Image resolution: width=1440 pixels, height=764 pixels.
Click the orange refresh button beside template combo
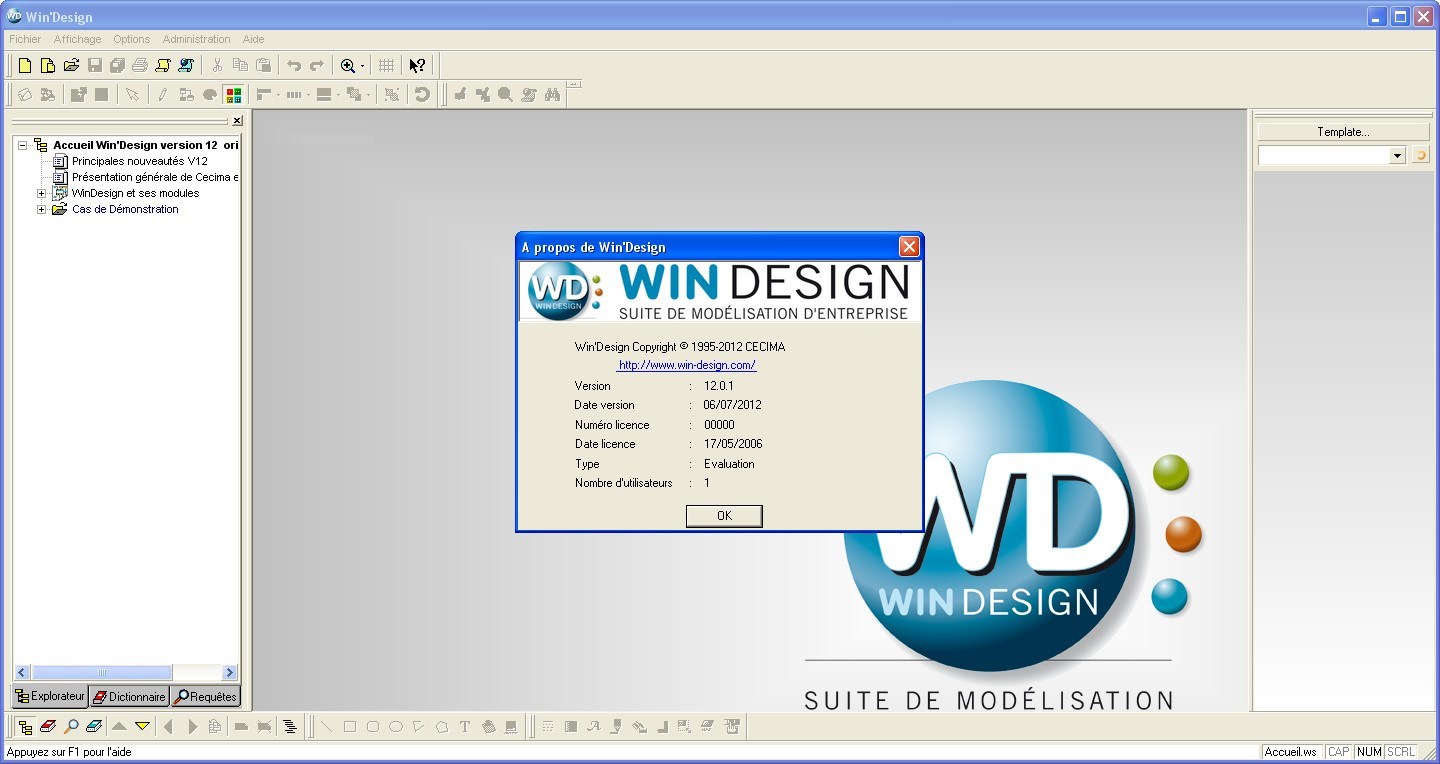coord(1420,155)
